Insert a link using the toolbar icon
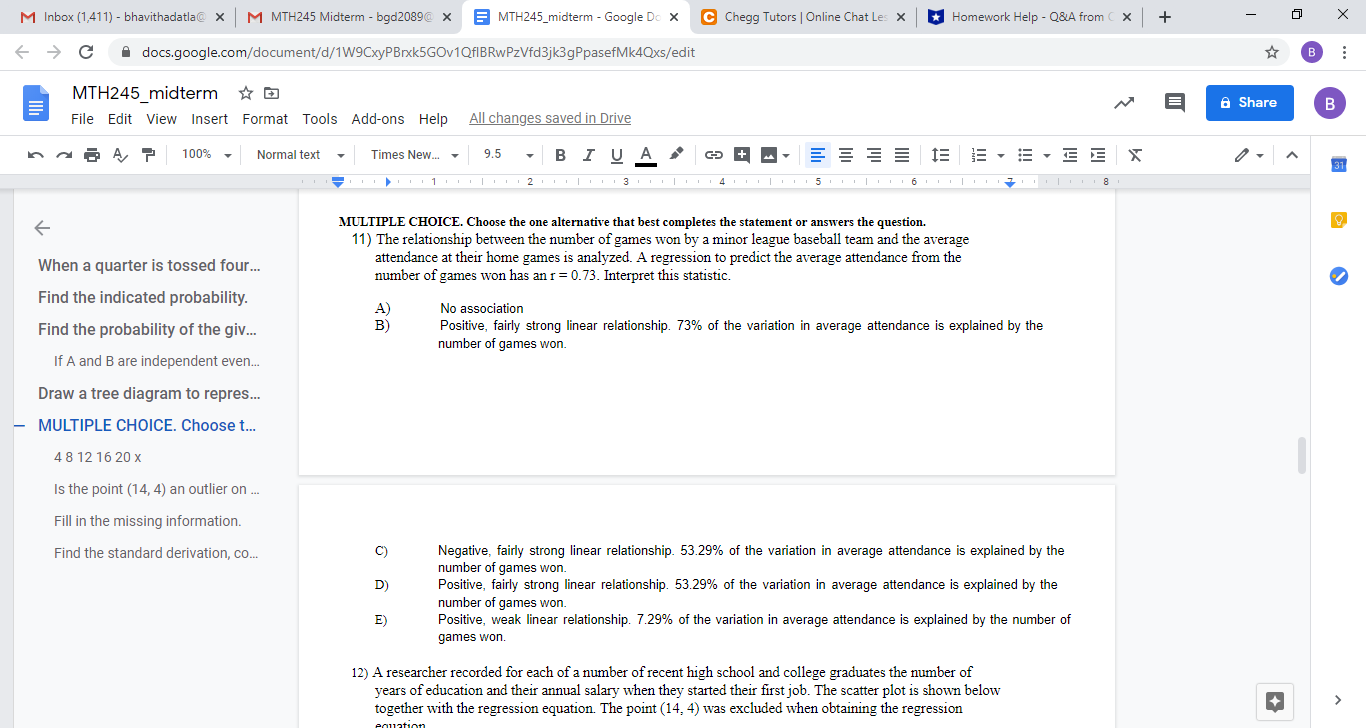 click(713, 155)
